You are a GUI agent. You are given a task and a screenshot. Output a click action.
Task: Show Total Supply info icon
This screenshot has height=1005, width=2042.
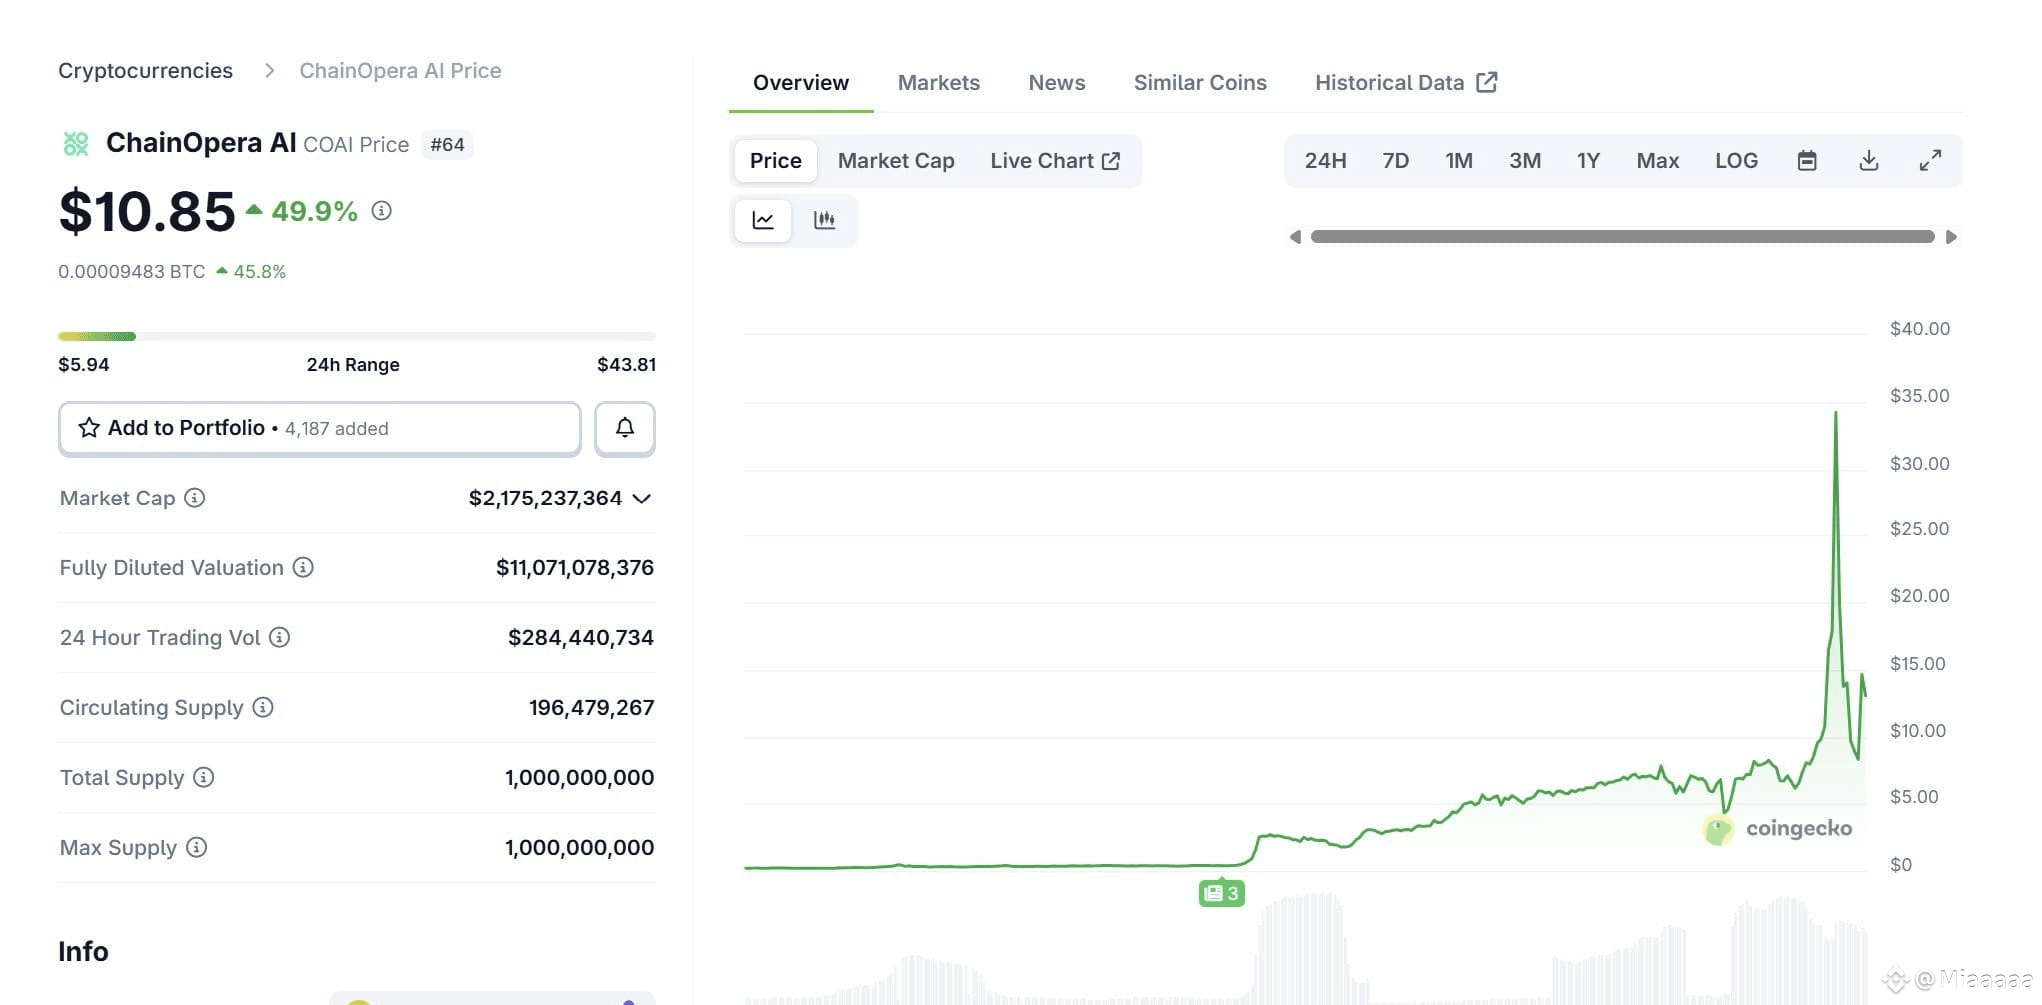[x=204, y=777]
